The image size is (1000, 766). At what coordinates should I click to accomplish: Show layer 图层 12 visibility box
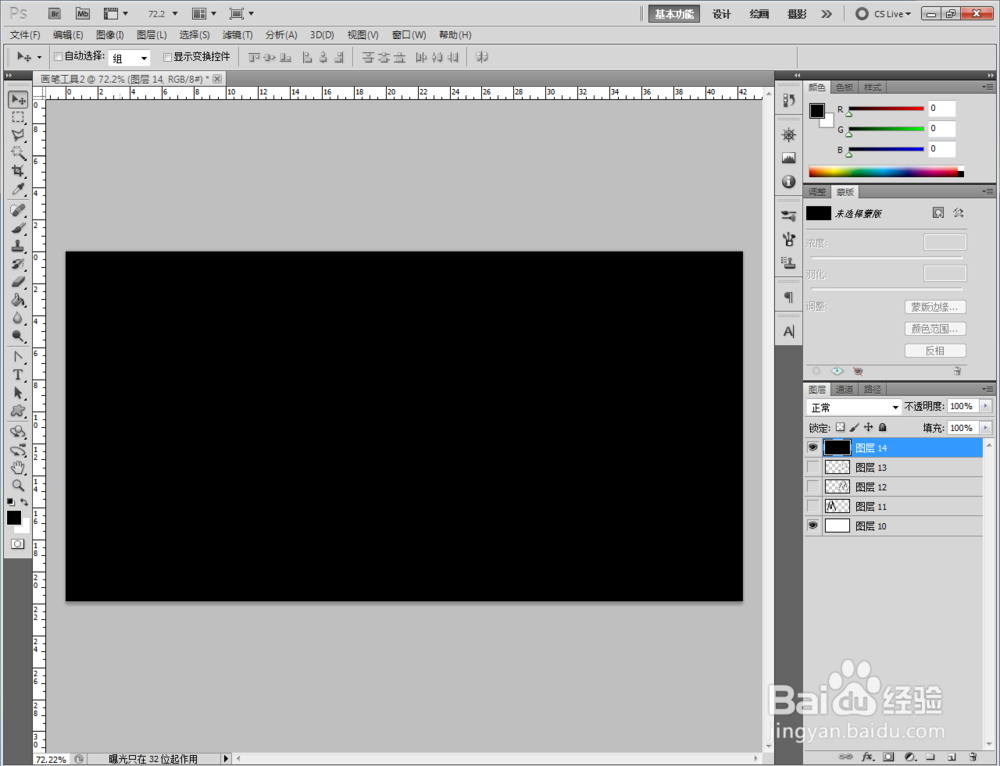812,487
